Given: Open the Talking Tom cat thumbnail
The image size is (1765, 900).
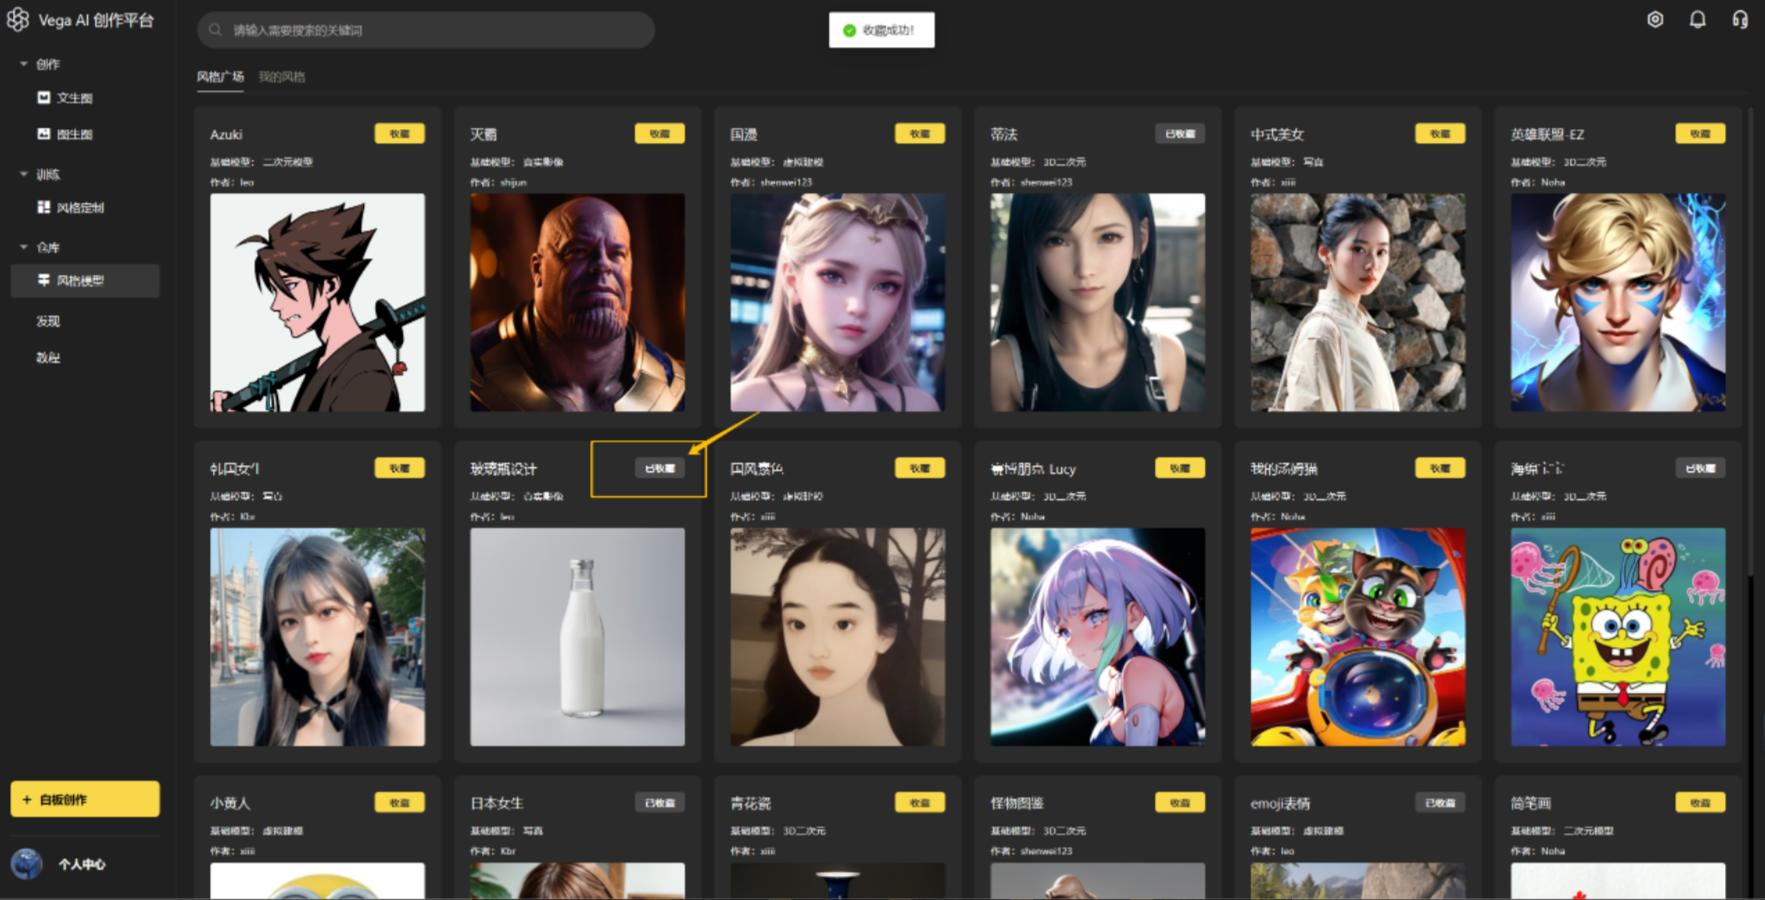Looking at the screenshot, I should (x=1358, y=637).
